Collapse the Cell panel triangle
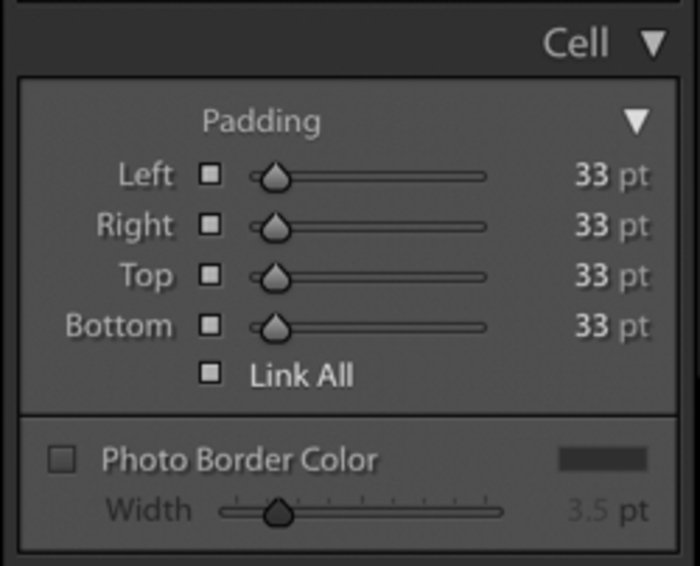This screenshot has width=700, height=566. click(x=653, y=43)
